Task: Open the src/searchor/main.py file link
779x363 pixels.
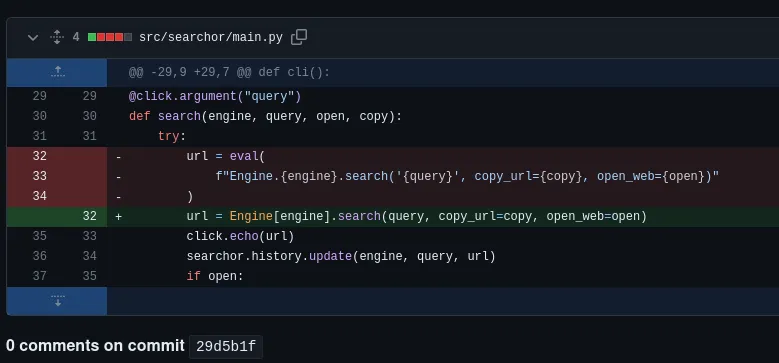Action: [x=211, y=37]
